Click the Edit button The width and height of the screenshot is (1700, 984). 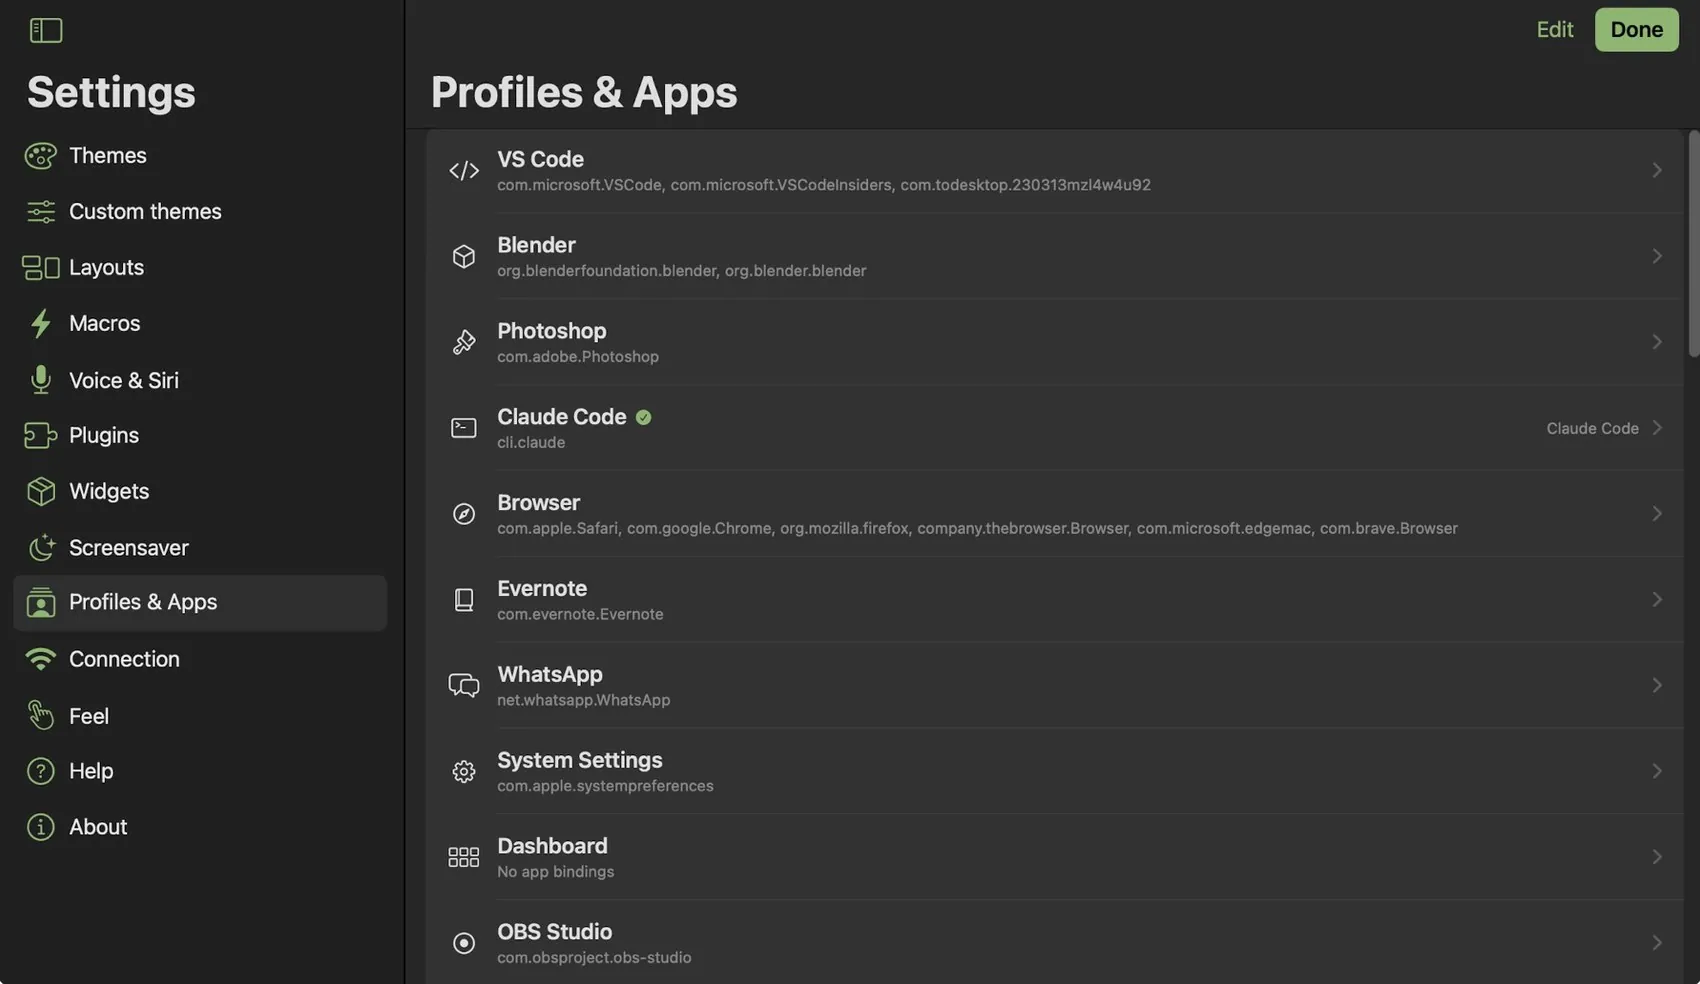click(1554, 30)
